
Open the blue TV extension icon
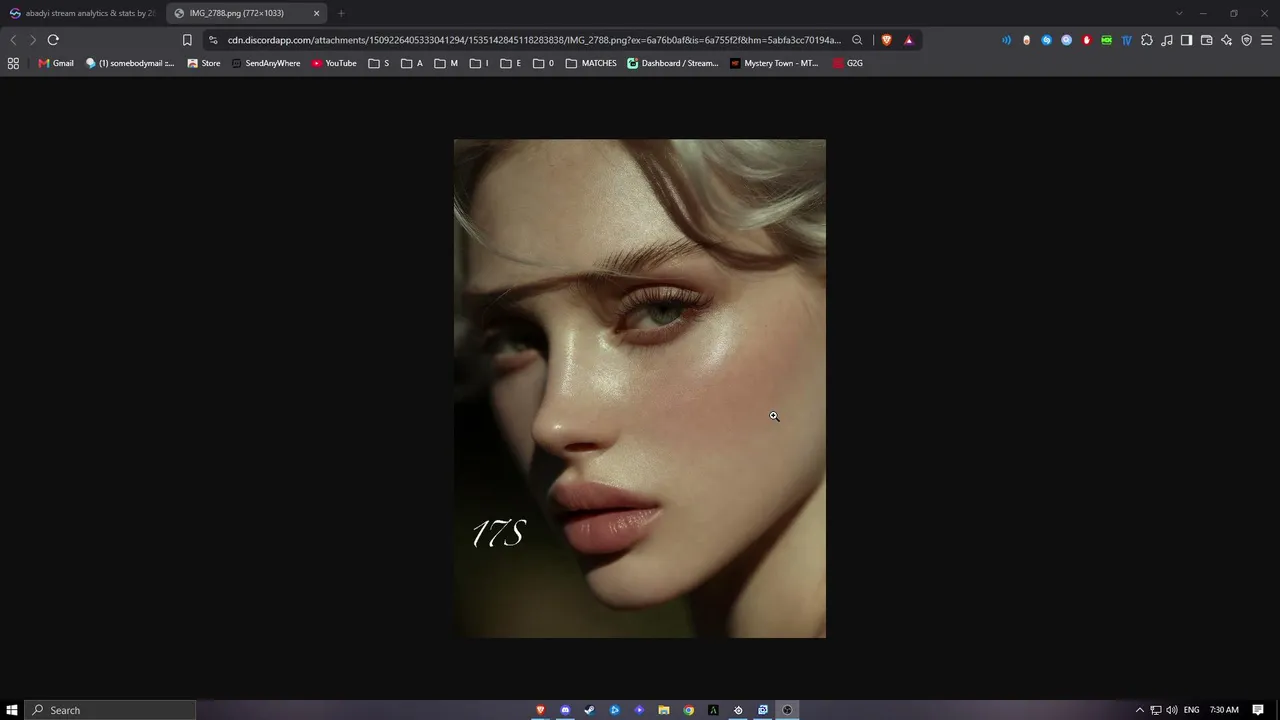(1126, 40)
